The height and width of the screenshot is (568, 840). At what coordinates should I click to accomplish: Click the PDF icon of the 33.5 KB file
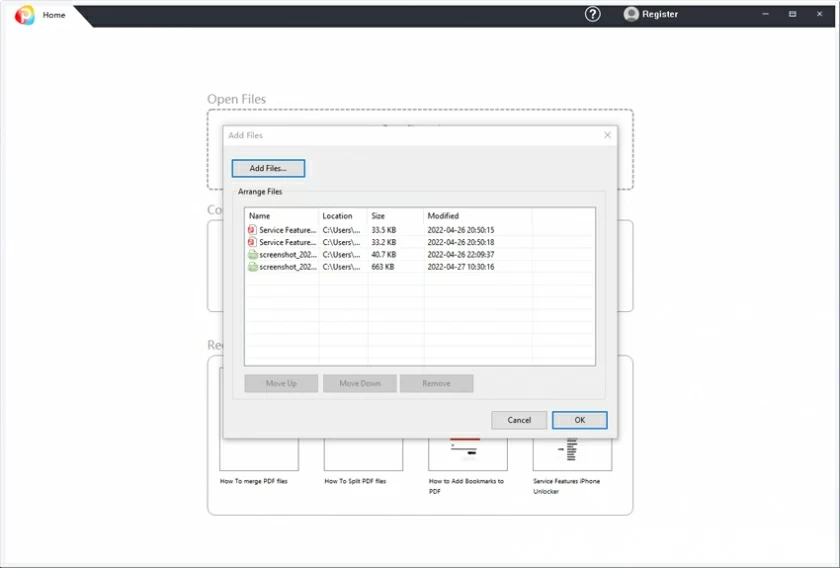coord(252,230)
